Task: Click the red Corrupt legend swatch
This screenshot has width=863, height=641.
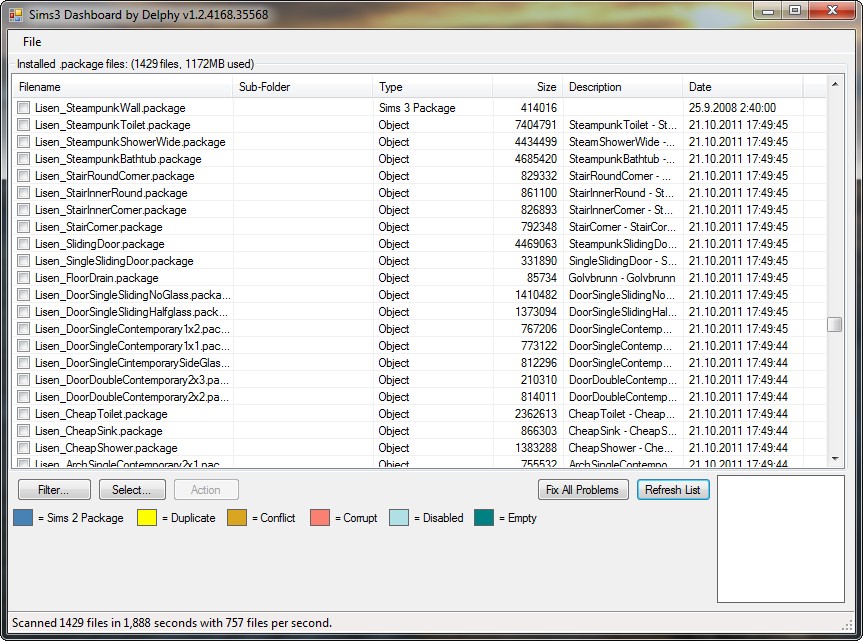Action: coord(320,518)
